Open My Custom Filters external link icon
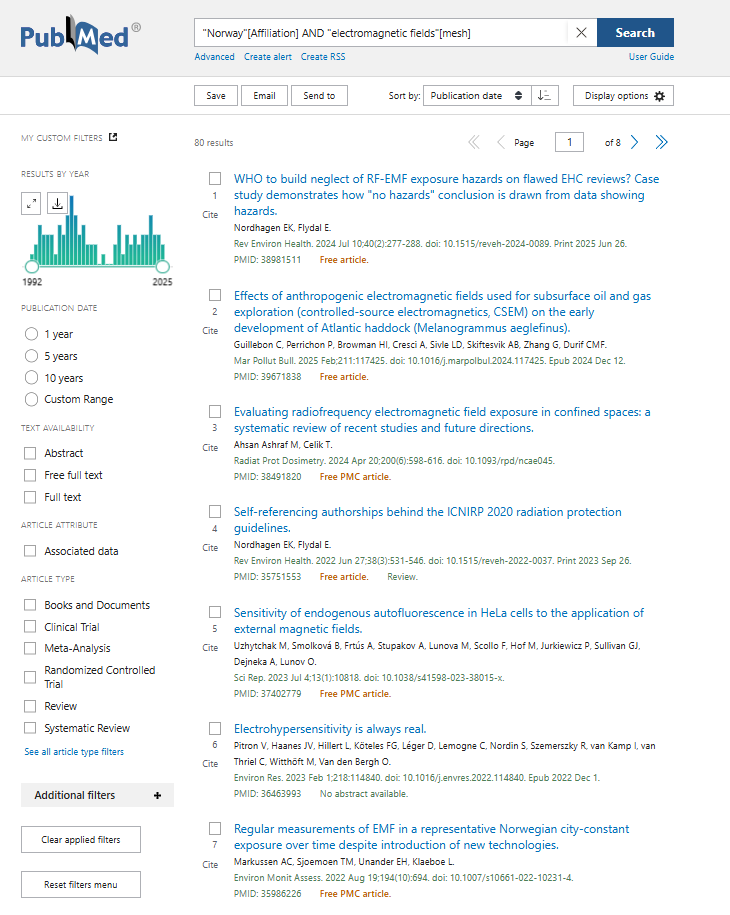 coord(113,137)
